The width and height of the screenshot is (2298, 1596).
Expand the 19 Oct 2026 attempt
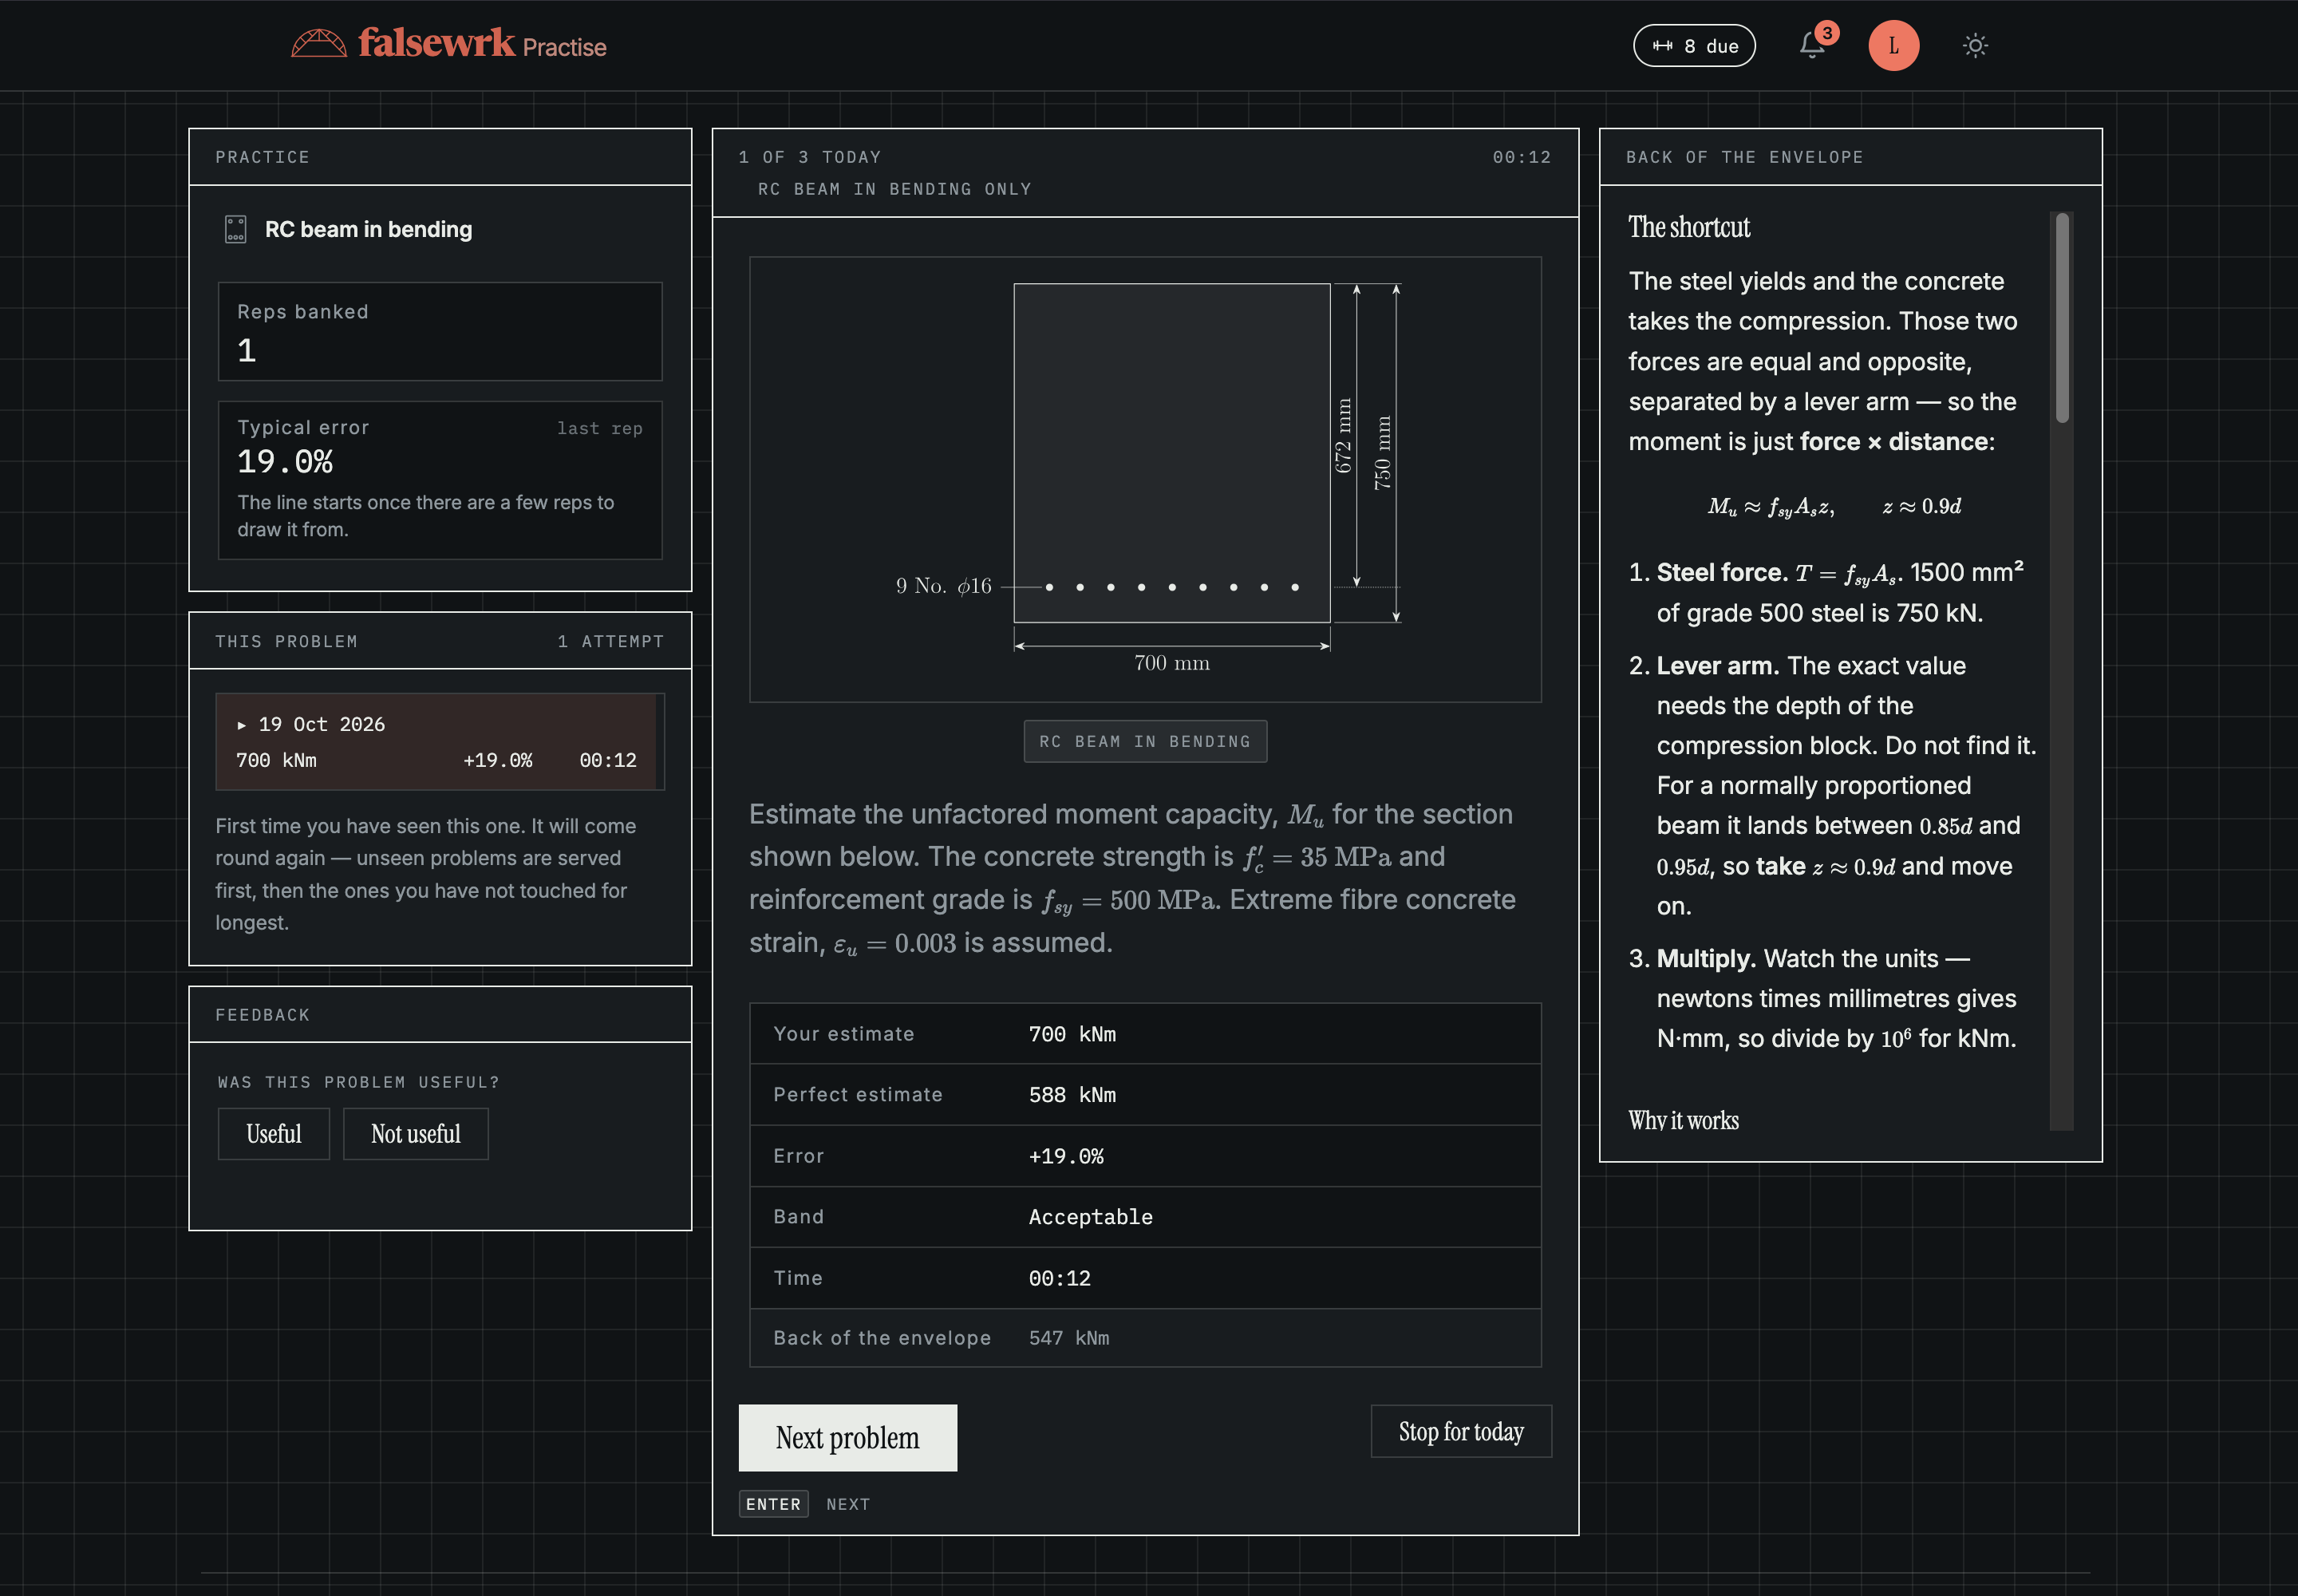point(440,742)
